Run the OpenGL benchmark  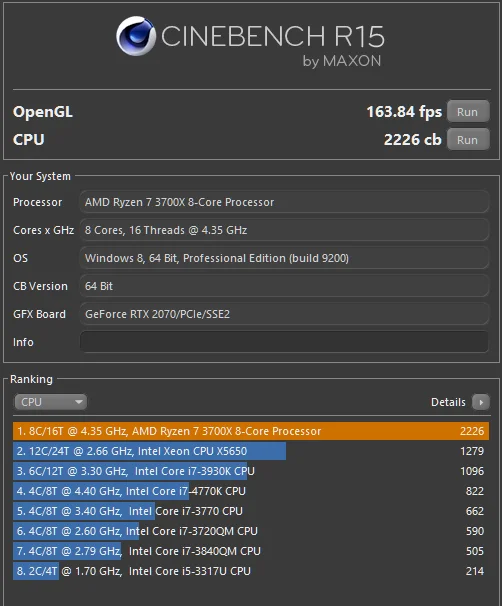click(468, 112)
